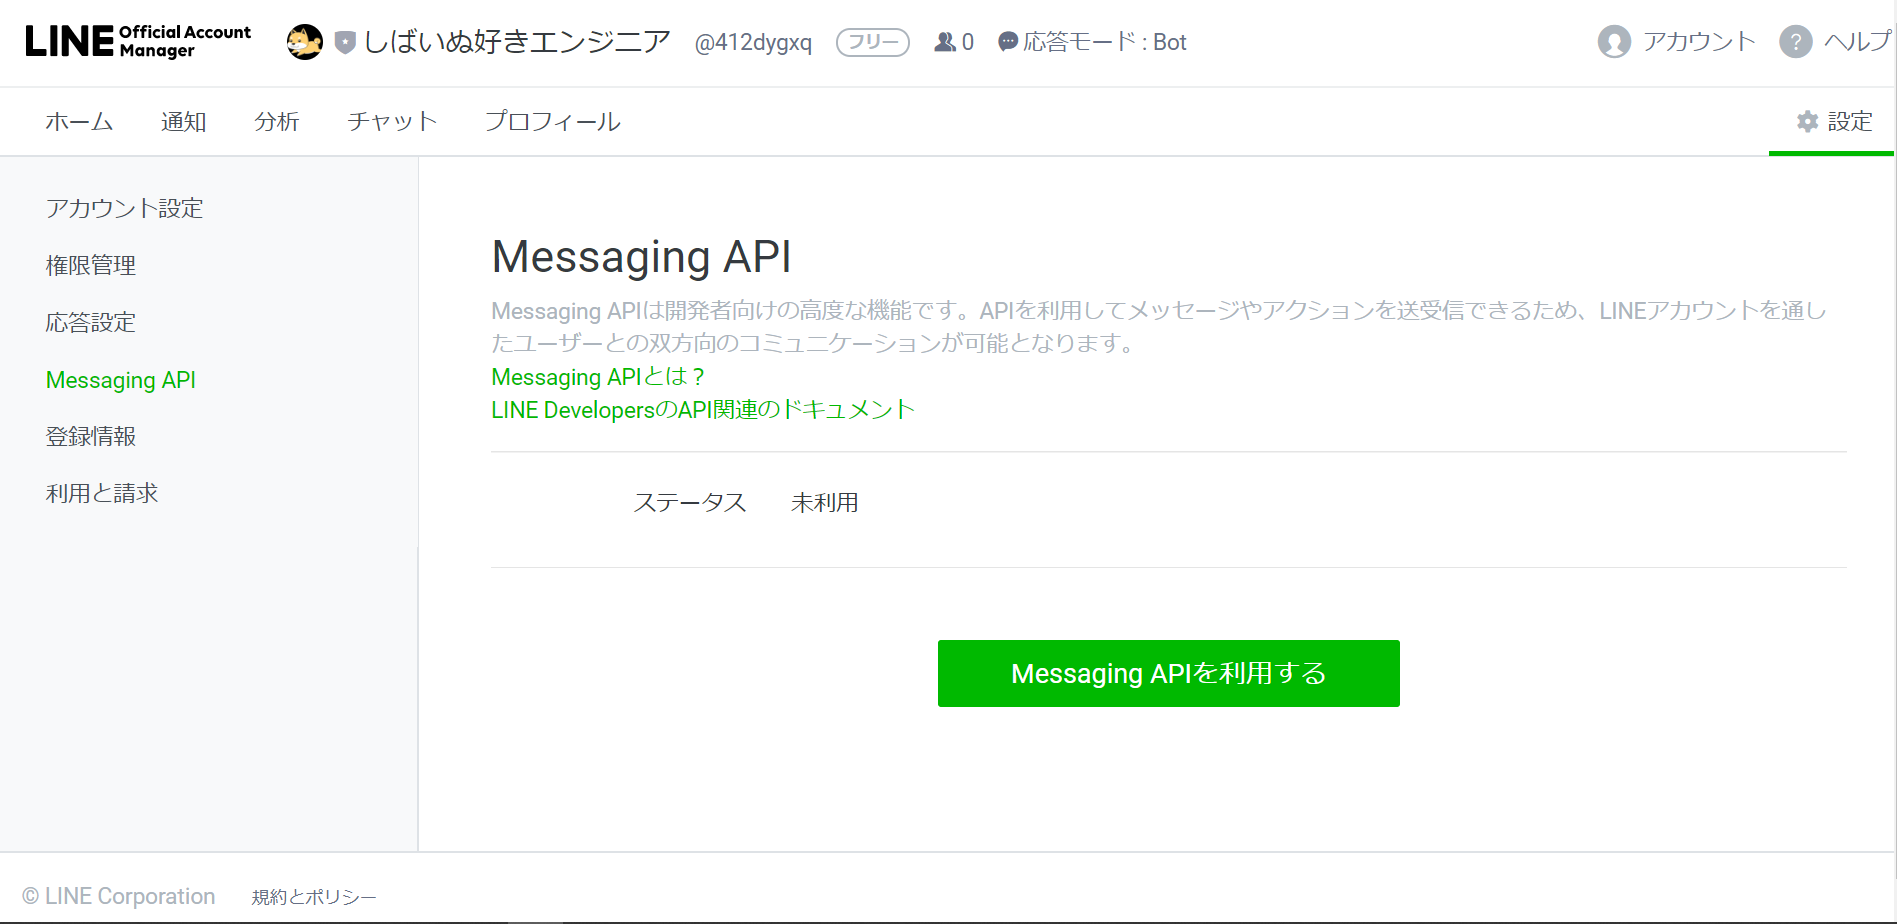Open the 通知 tab

[x=184, y=121]
